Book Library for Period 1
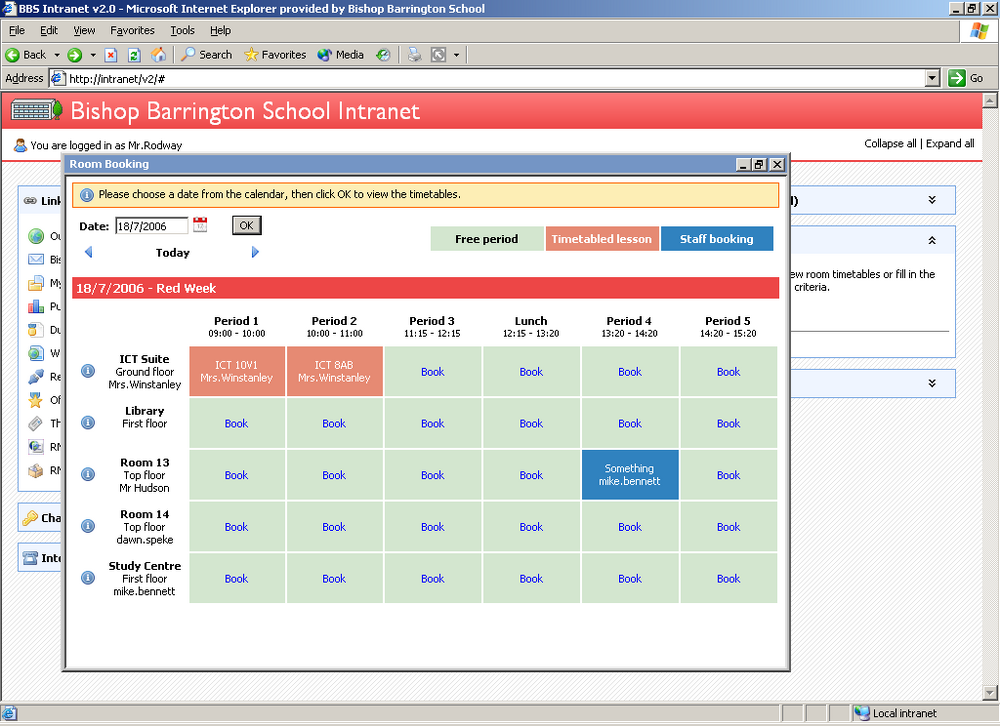The height and width of the screenshot is (726, 1000). [x=236, y=424]
